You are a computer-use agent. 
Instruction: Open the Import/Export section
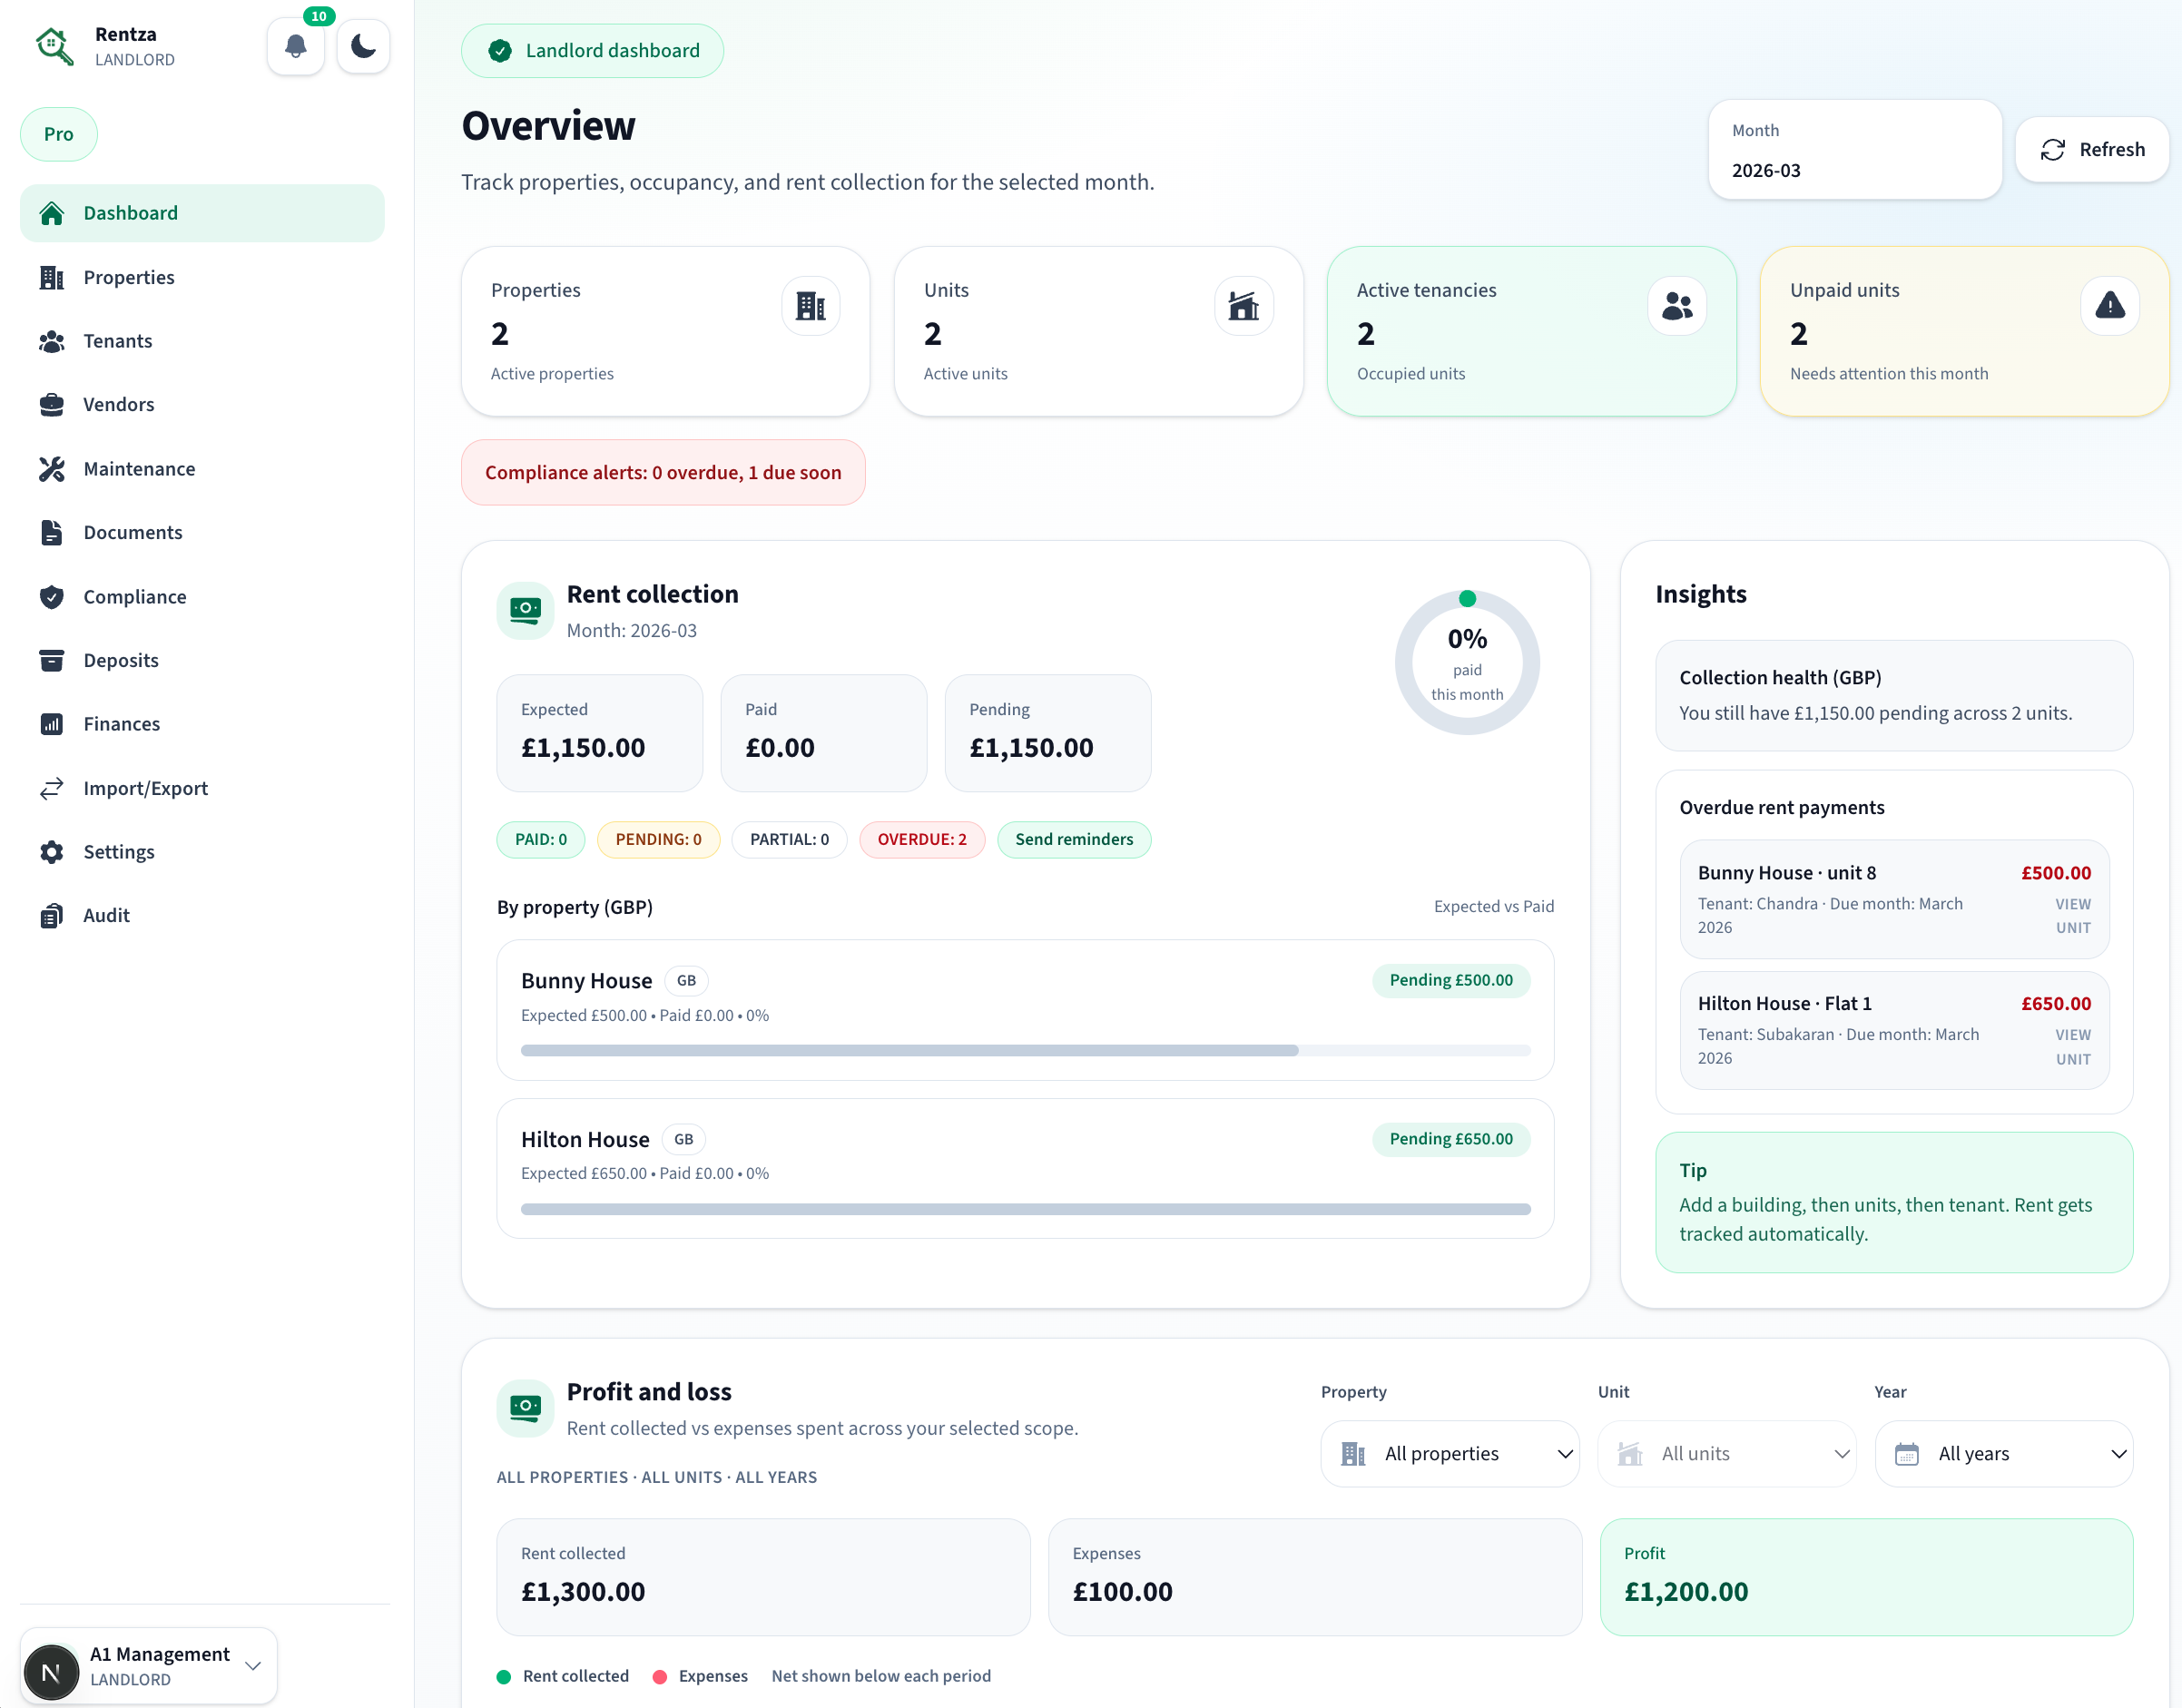(144, 788)
